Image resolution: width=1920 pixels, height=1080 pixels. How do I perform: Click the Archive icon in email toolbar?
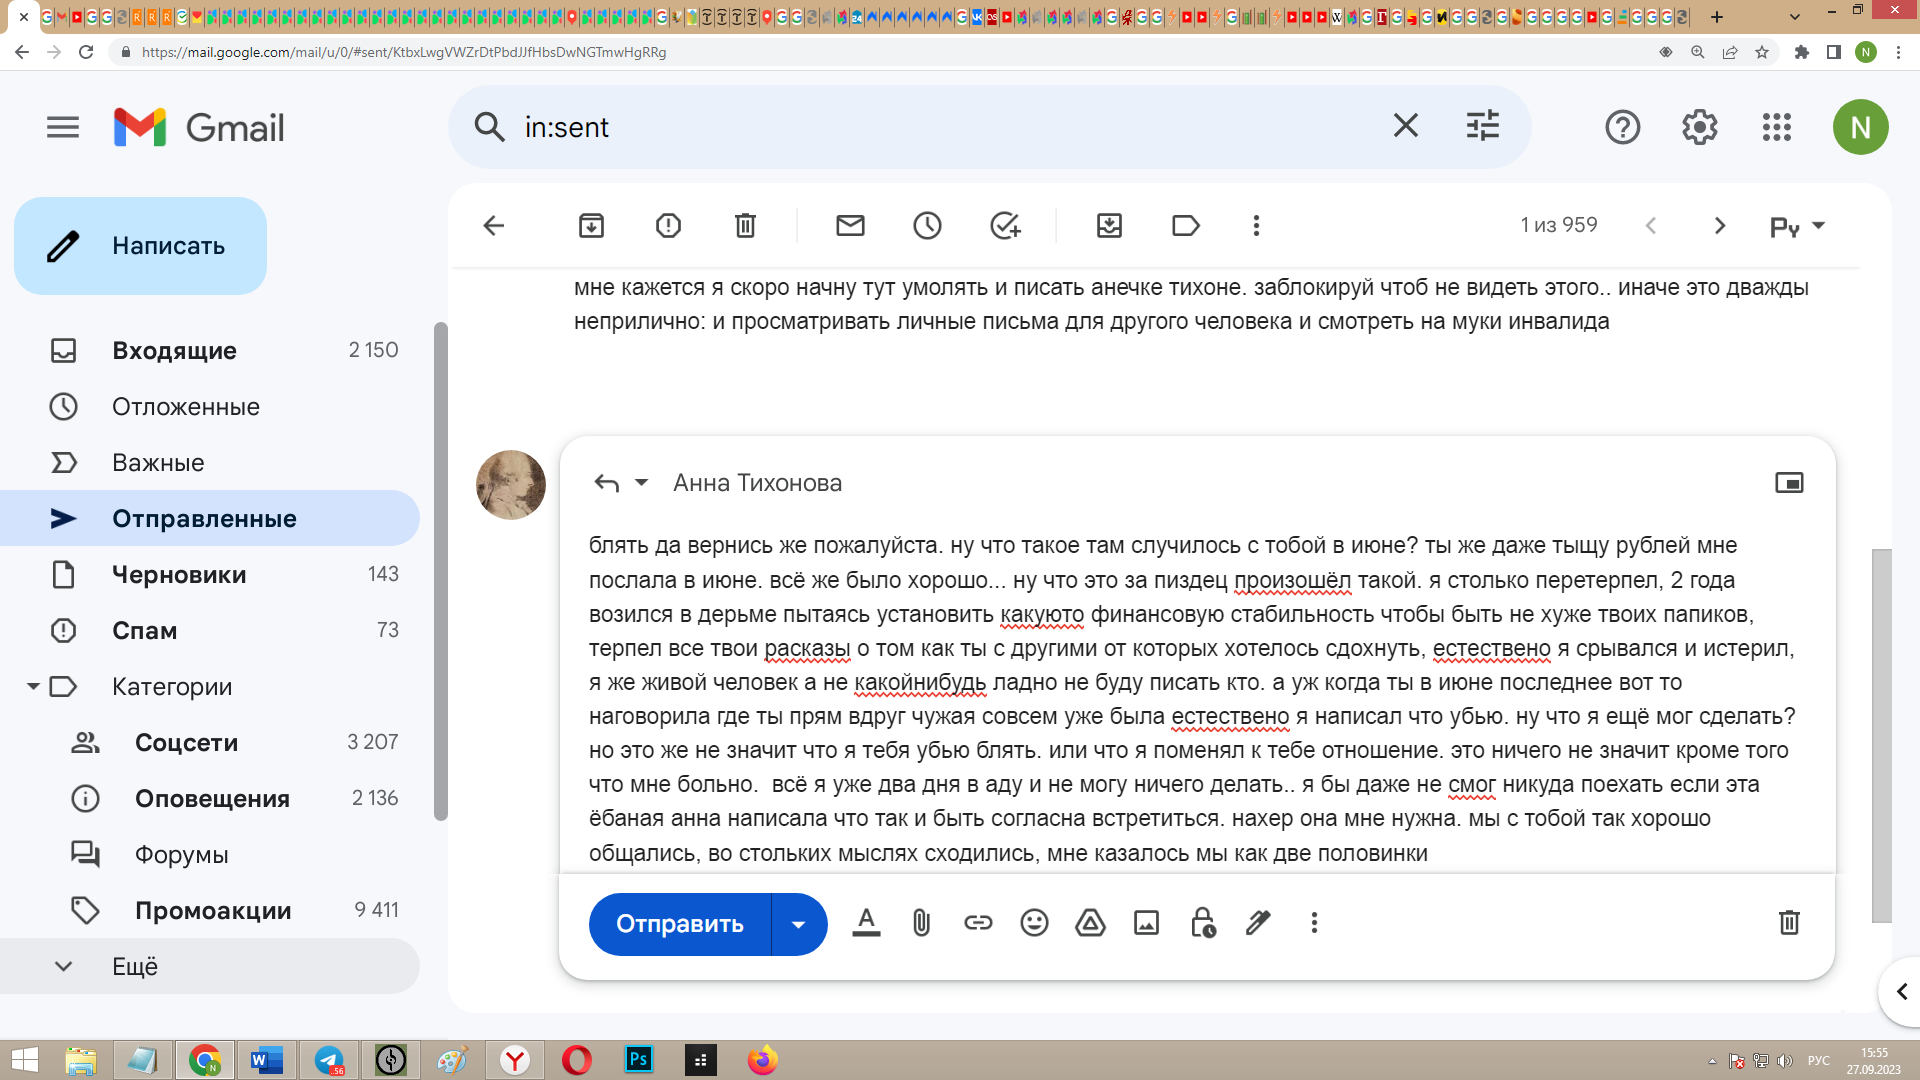click(591, 226)
